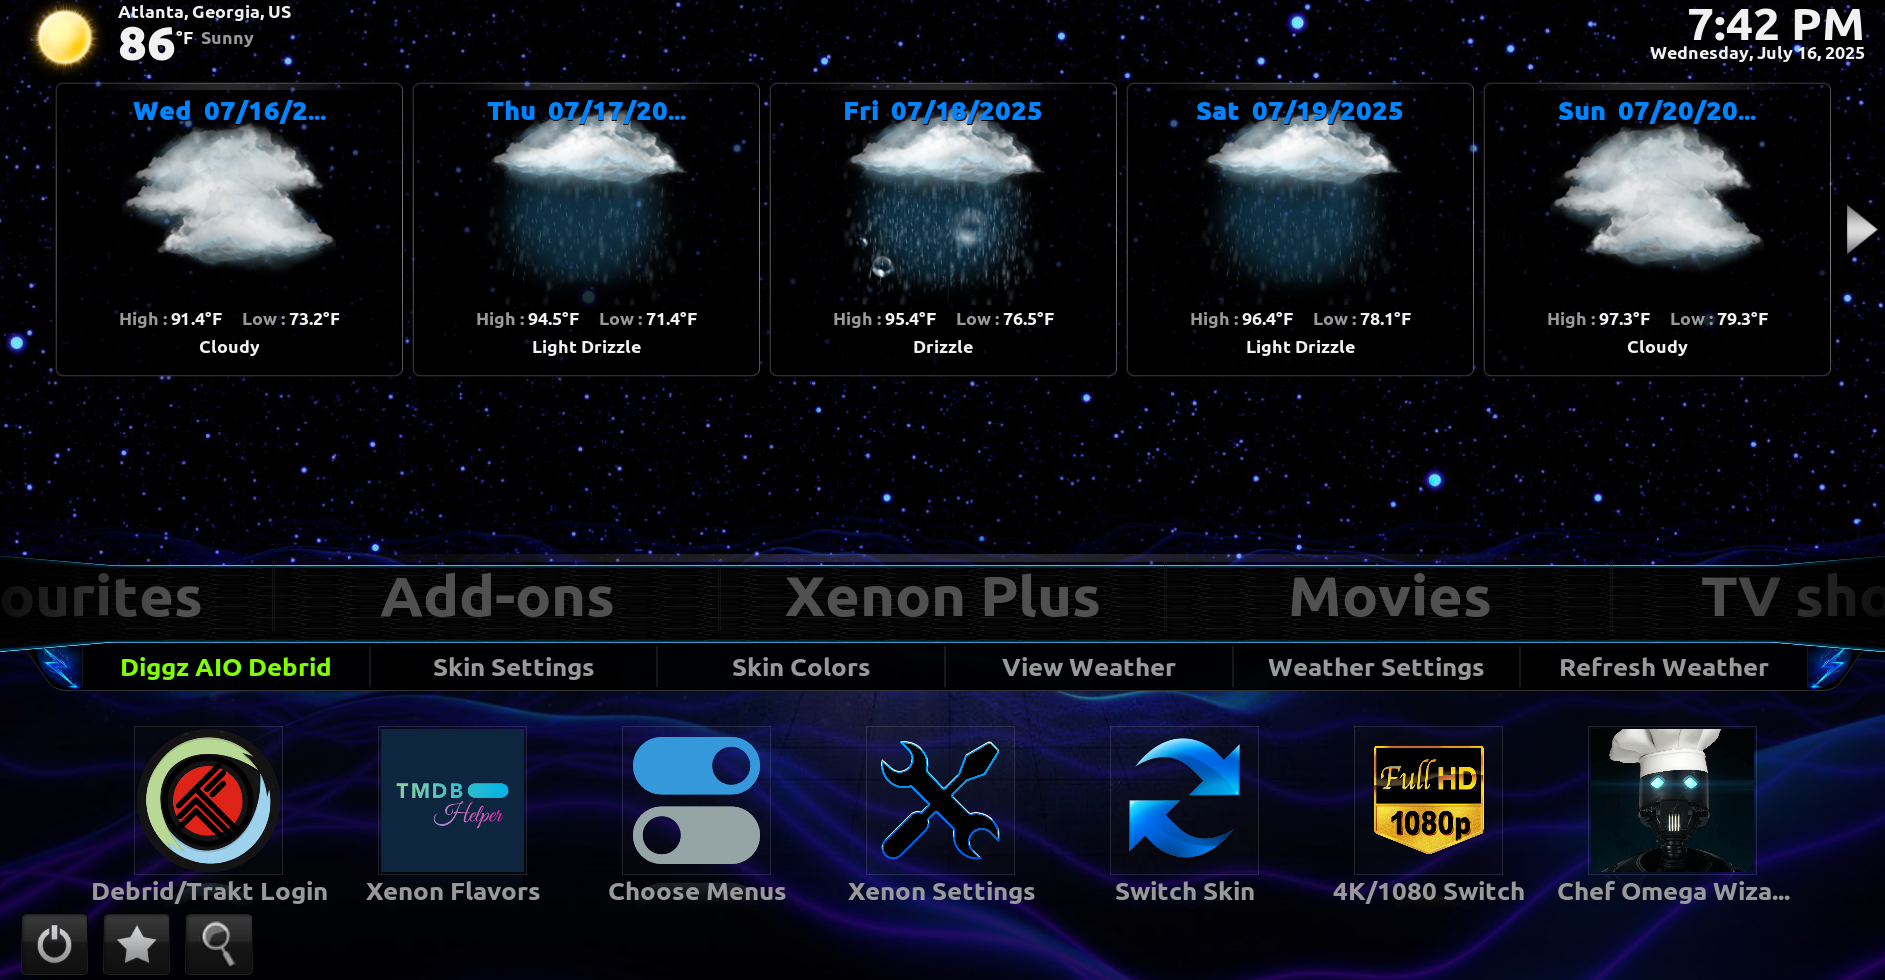1885x980 pixels.
Task: Open the Xenon Plus menu
Action: 941,597
